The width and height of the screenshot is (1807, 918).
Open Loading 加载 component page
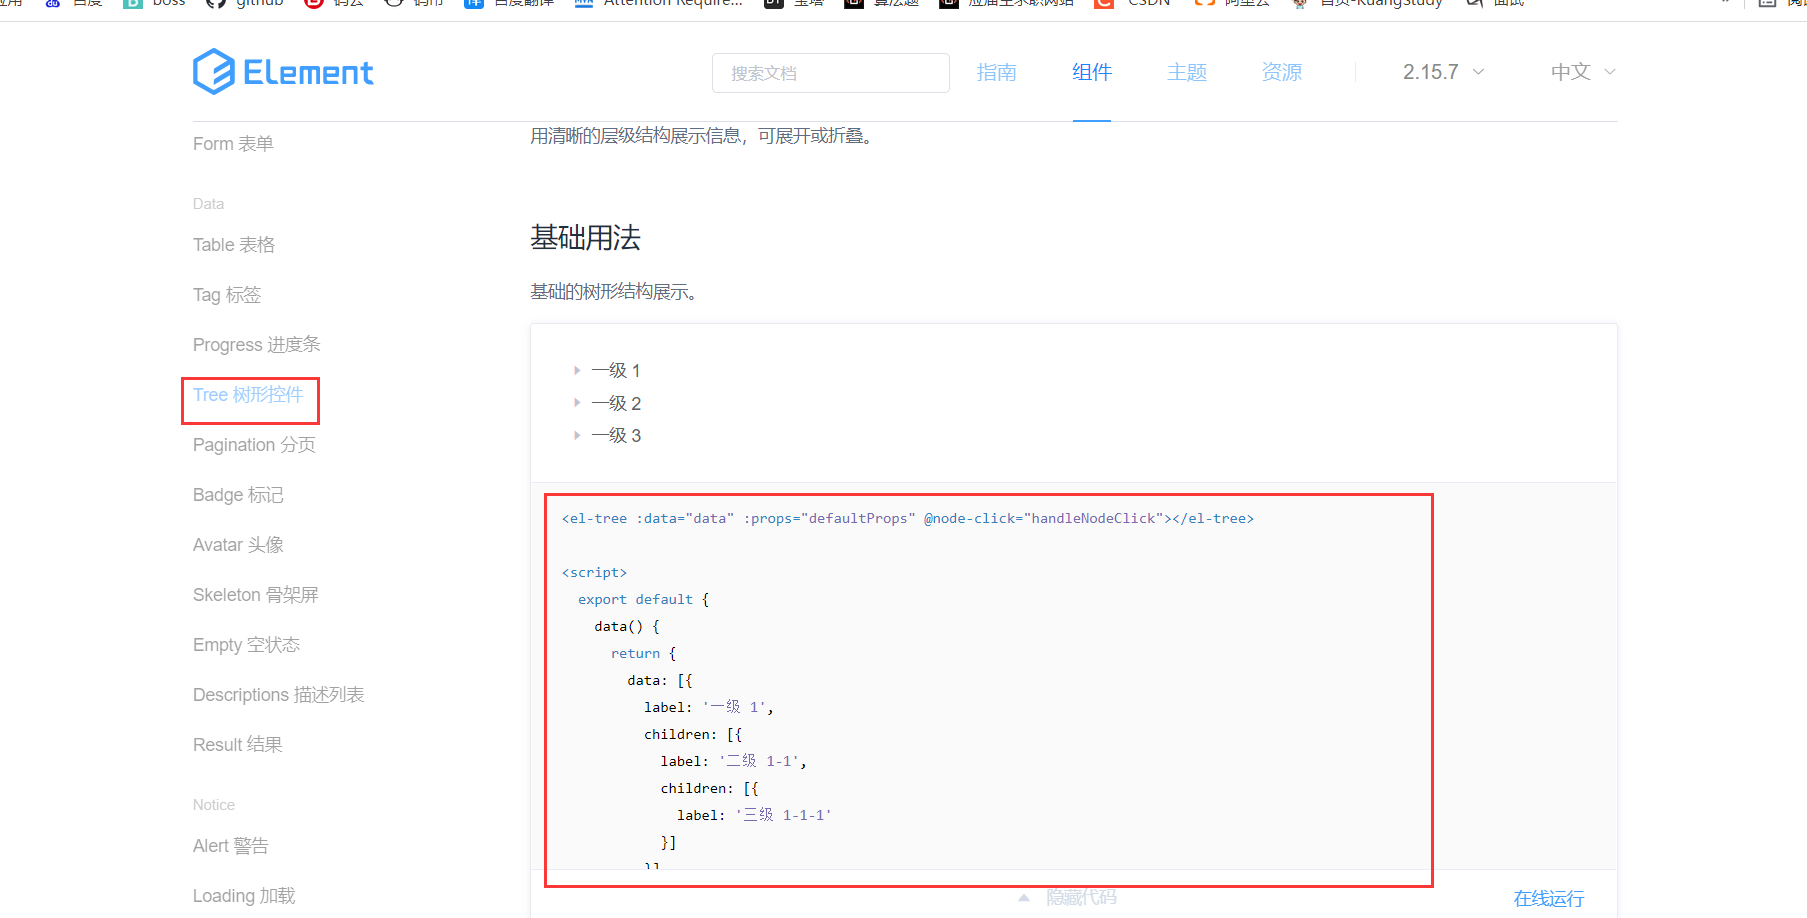(x=244, y=896)
